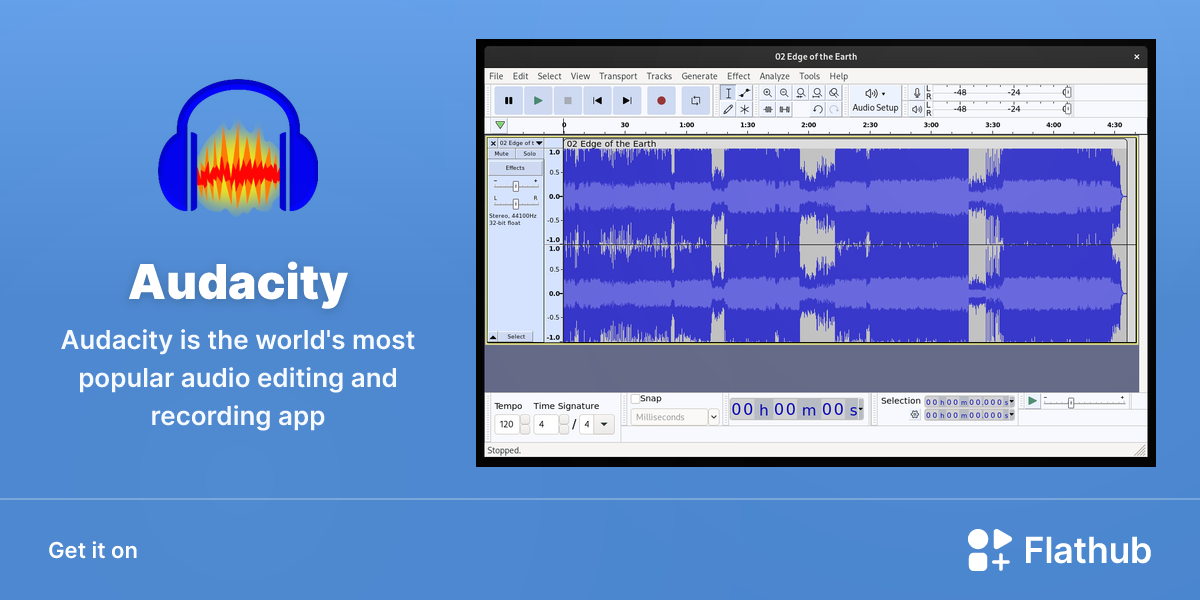This screenshot has height=600, width=1200.
Task: Click the Tempo spinner arrows
Action: point(525,424)
